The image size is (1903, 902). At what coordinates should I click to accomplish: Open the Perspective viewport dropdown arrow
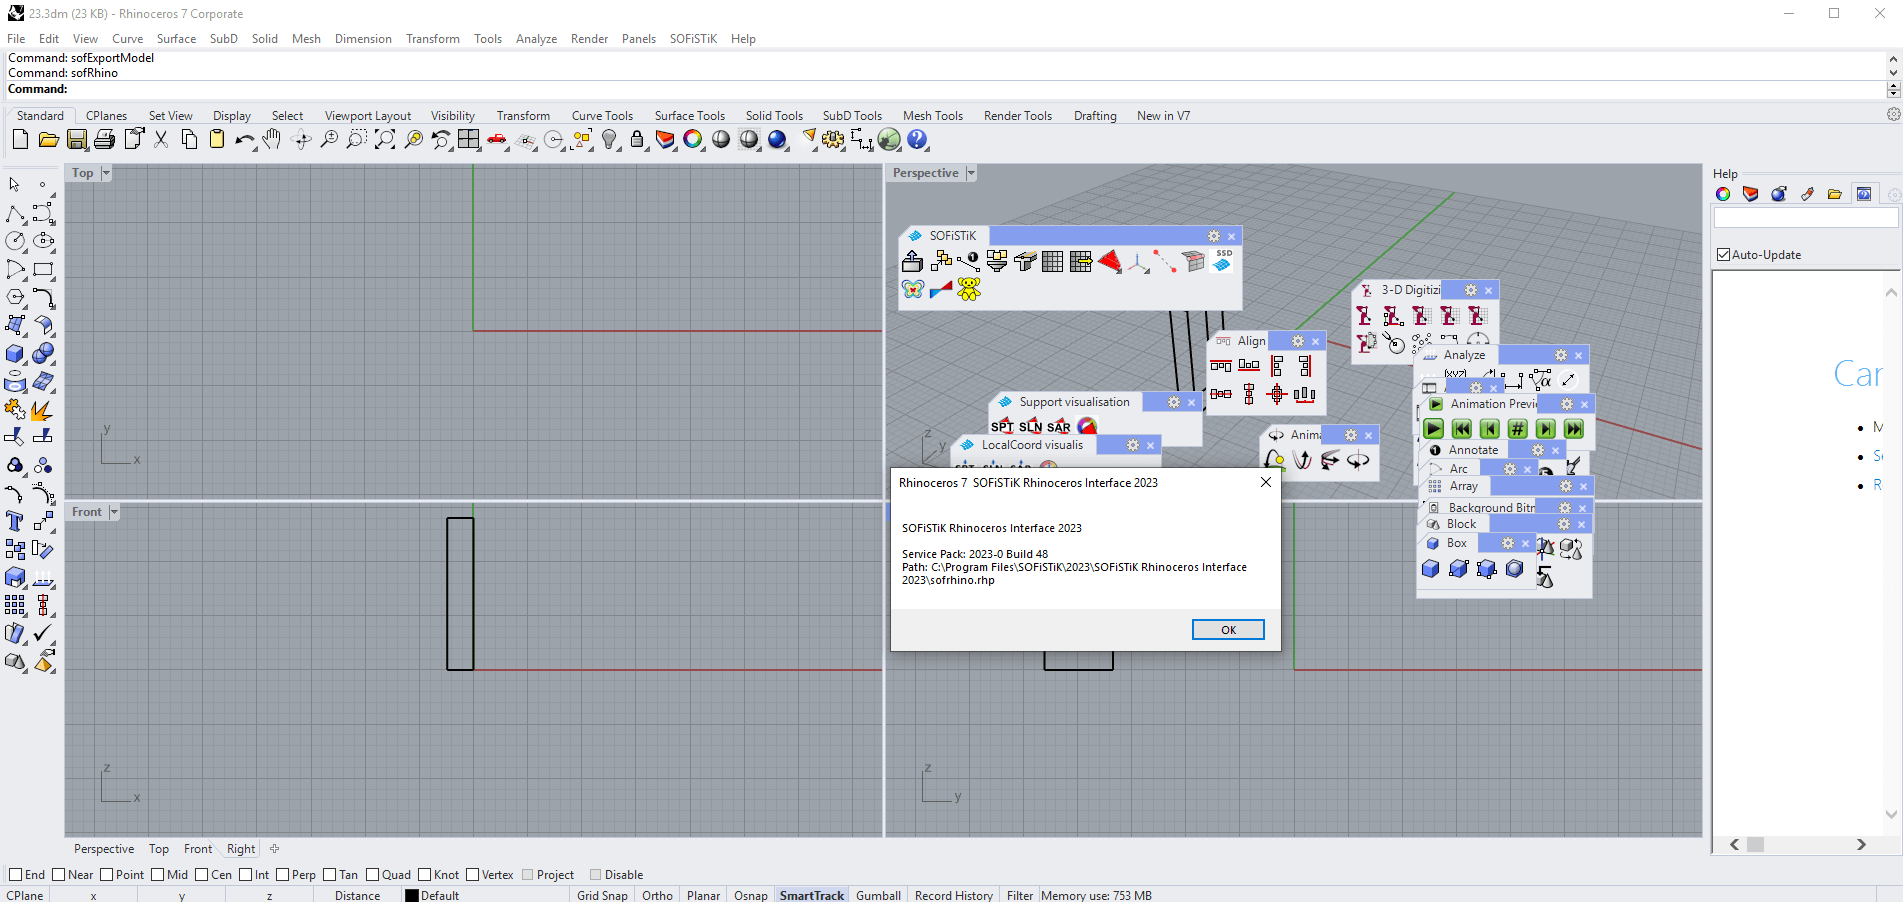[970, 173]
